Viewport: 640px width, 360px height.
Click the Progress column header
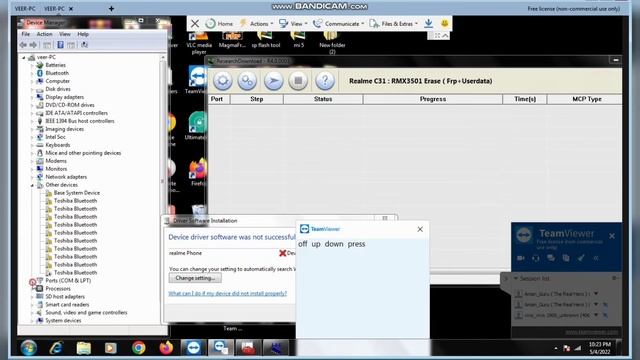click(433, 99)
